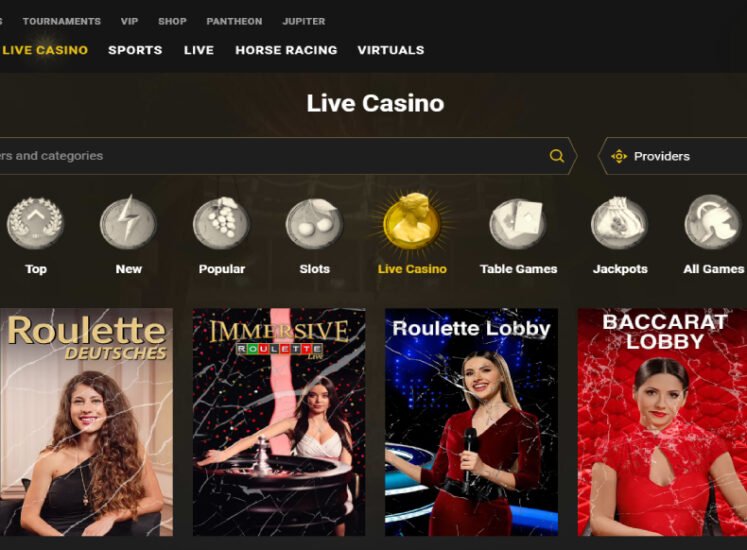Launch Immersive Roulette game thumbnail
Screen dimensions: 747x550
(x=279, y=422)
